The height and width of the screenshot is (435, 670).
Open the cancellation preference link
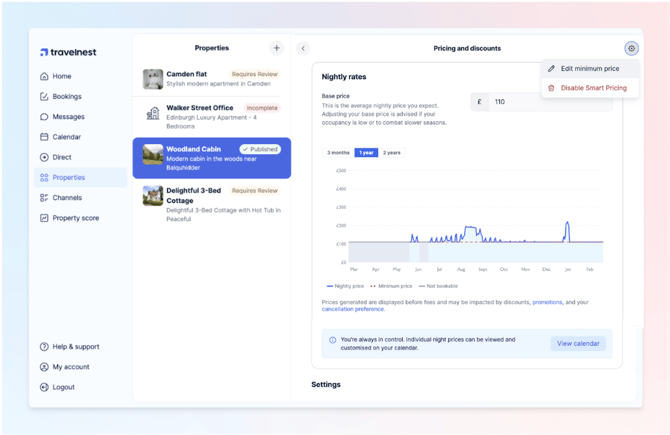(353, 309)
